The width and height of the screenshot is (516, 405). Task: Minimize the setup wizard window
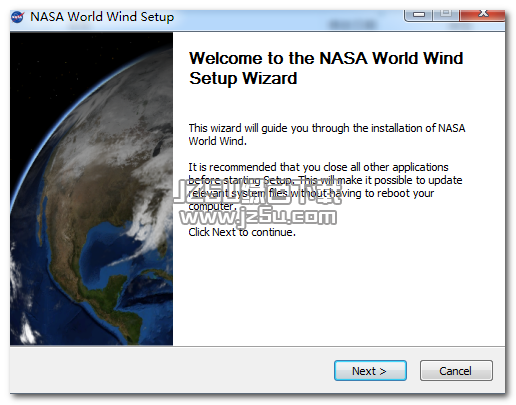pyautogui.click(x=419, y=15)
